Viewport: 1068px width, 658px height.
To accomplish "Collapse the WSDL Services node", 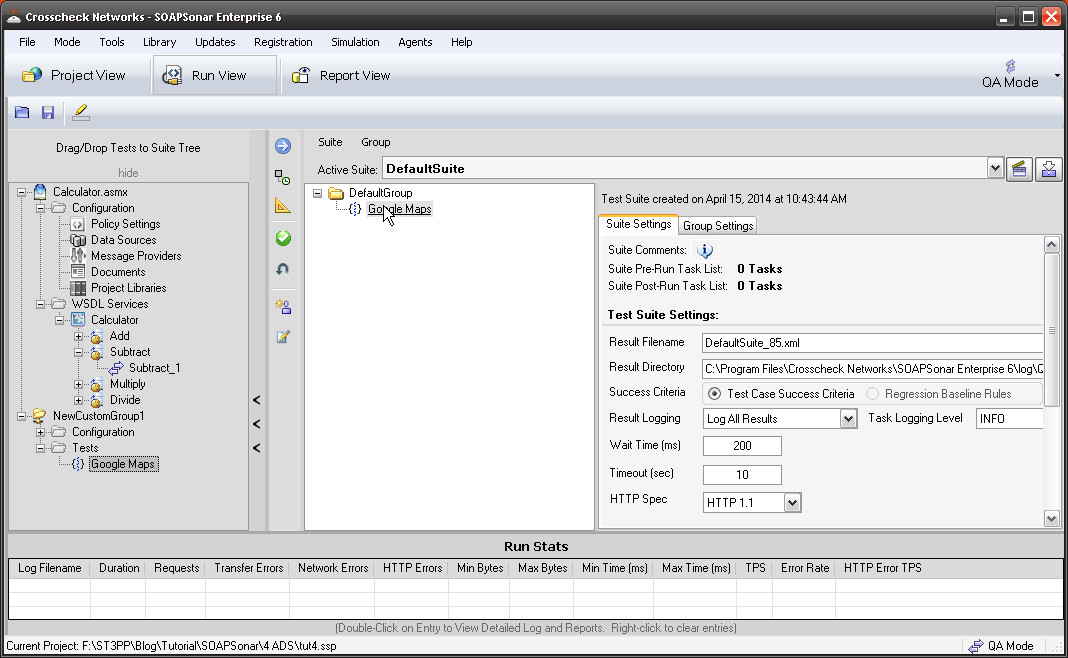I will coord(40,304).
